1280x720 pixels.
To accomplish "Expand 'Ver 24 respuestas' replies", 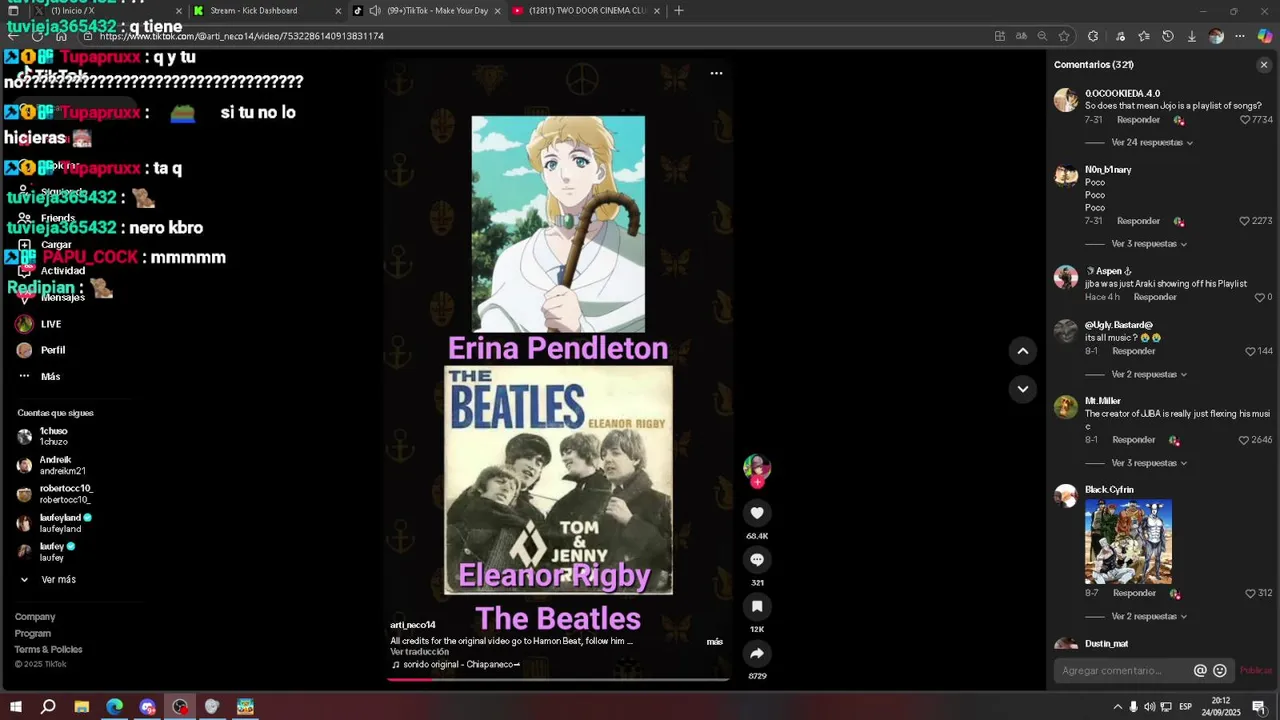I will pyautogui.click(x=1152, y=143).
